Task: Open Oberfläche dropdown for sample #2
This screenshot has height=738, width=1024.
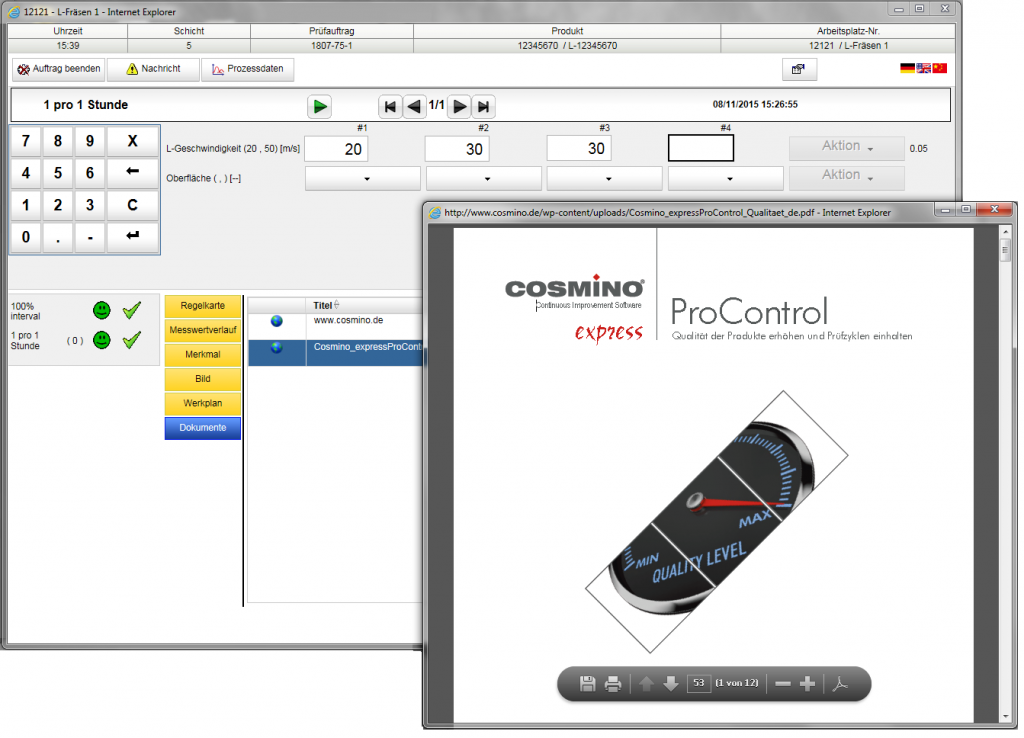Action: (484, 178)
